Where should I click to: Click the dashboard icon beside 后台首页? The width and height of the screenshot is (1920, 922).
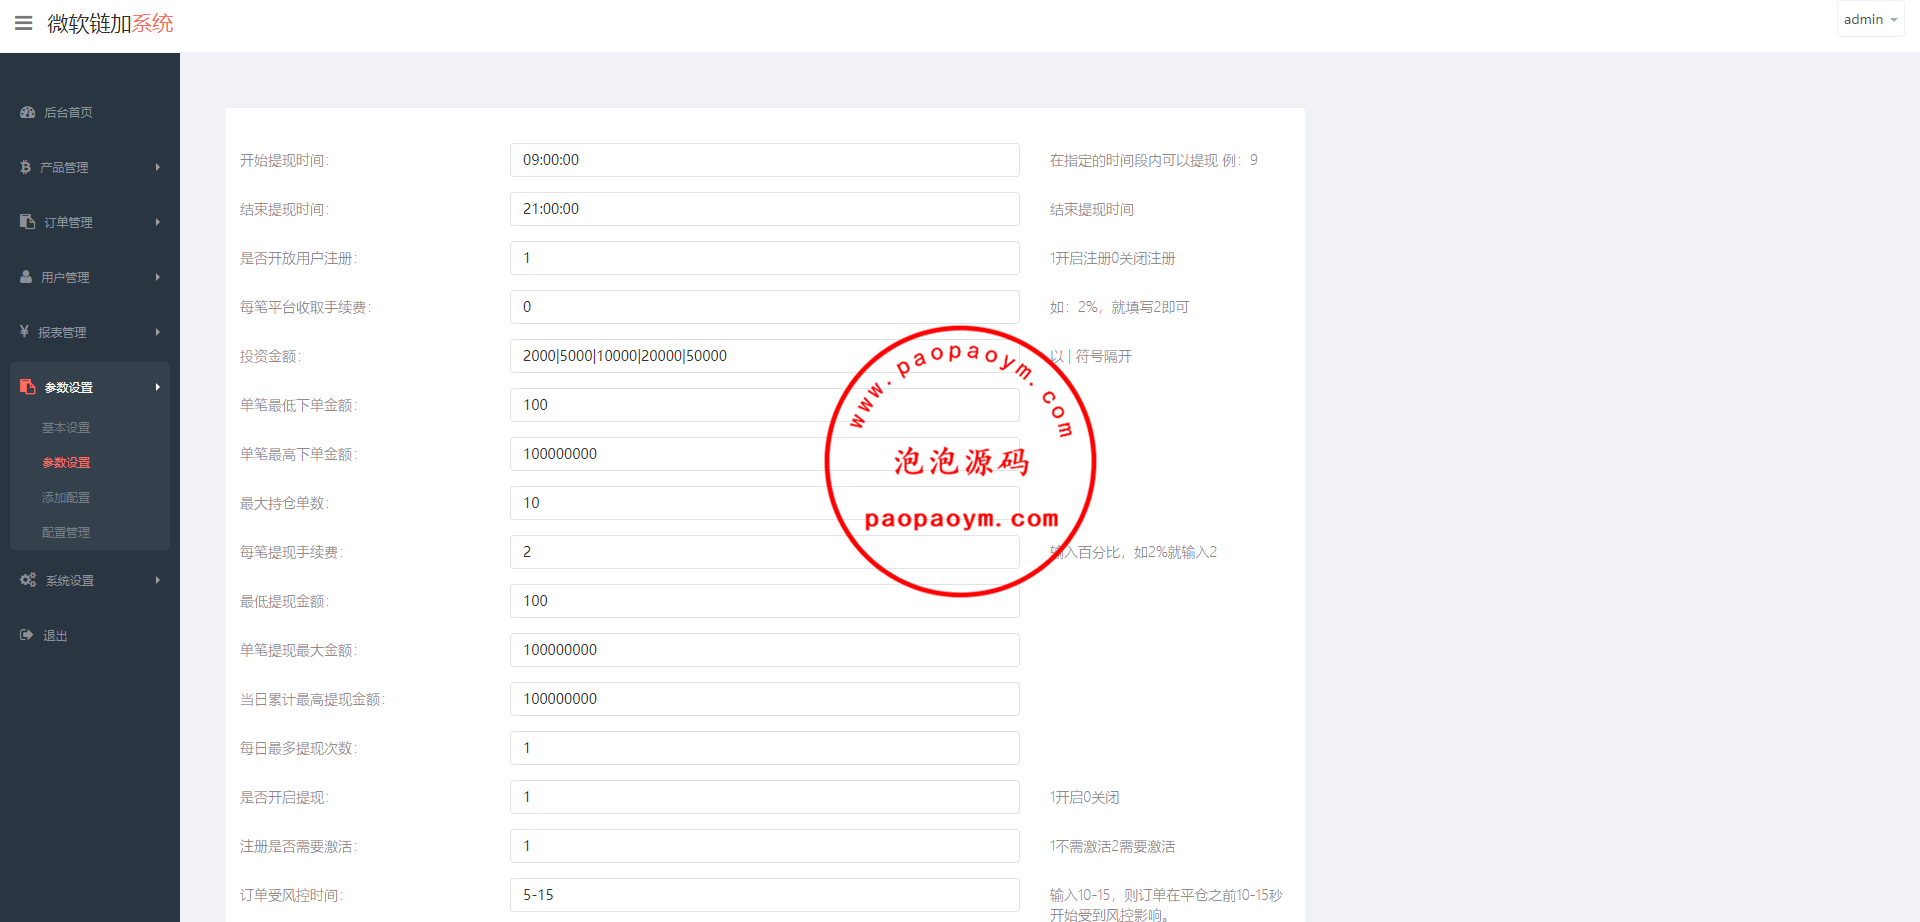tap(28, 113)
